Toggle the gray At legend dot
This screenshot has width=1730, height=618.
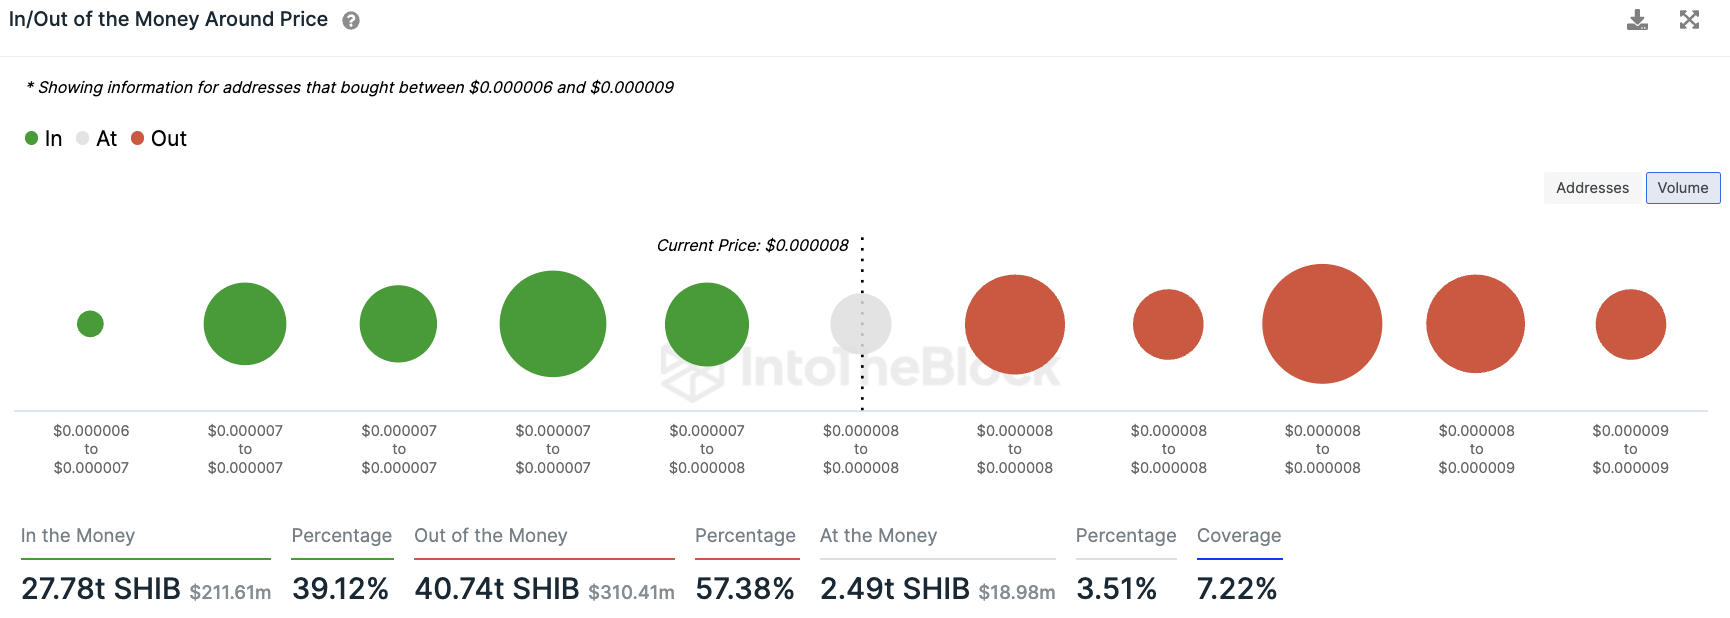[83, 138]
